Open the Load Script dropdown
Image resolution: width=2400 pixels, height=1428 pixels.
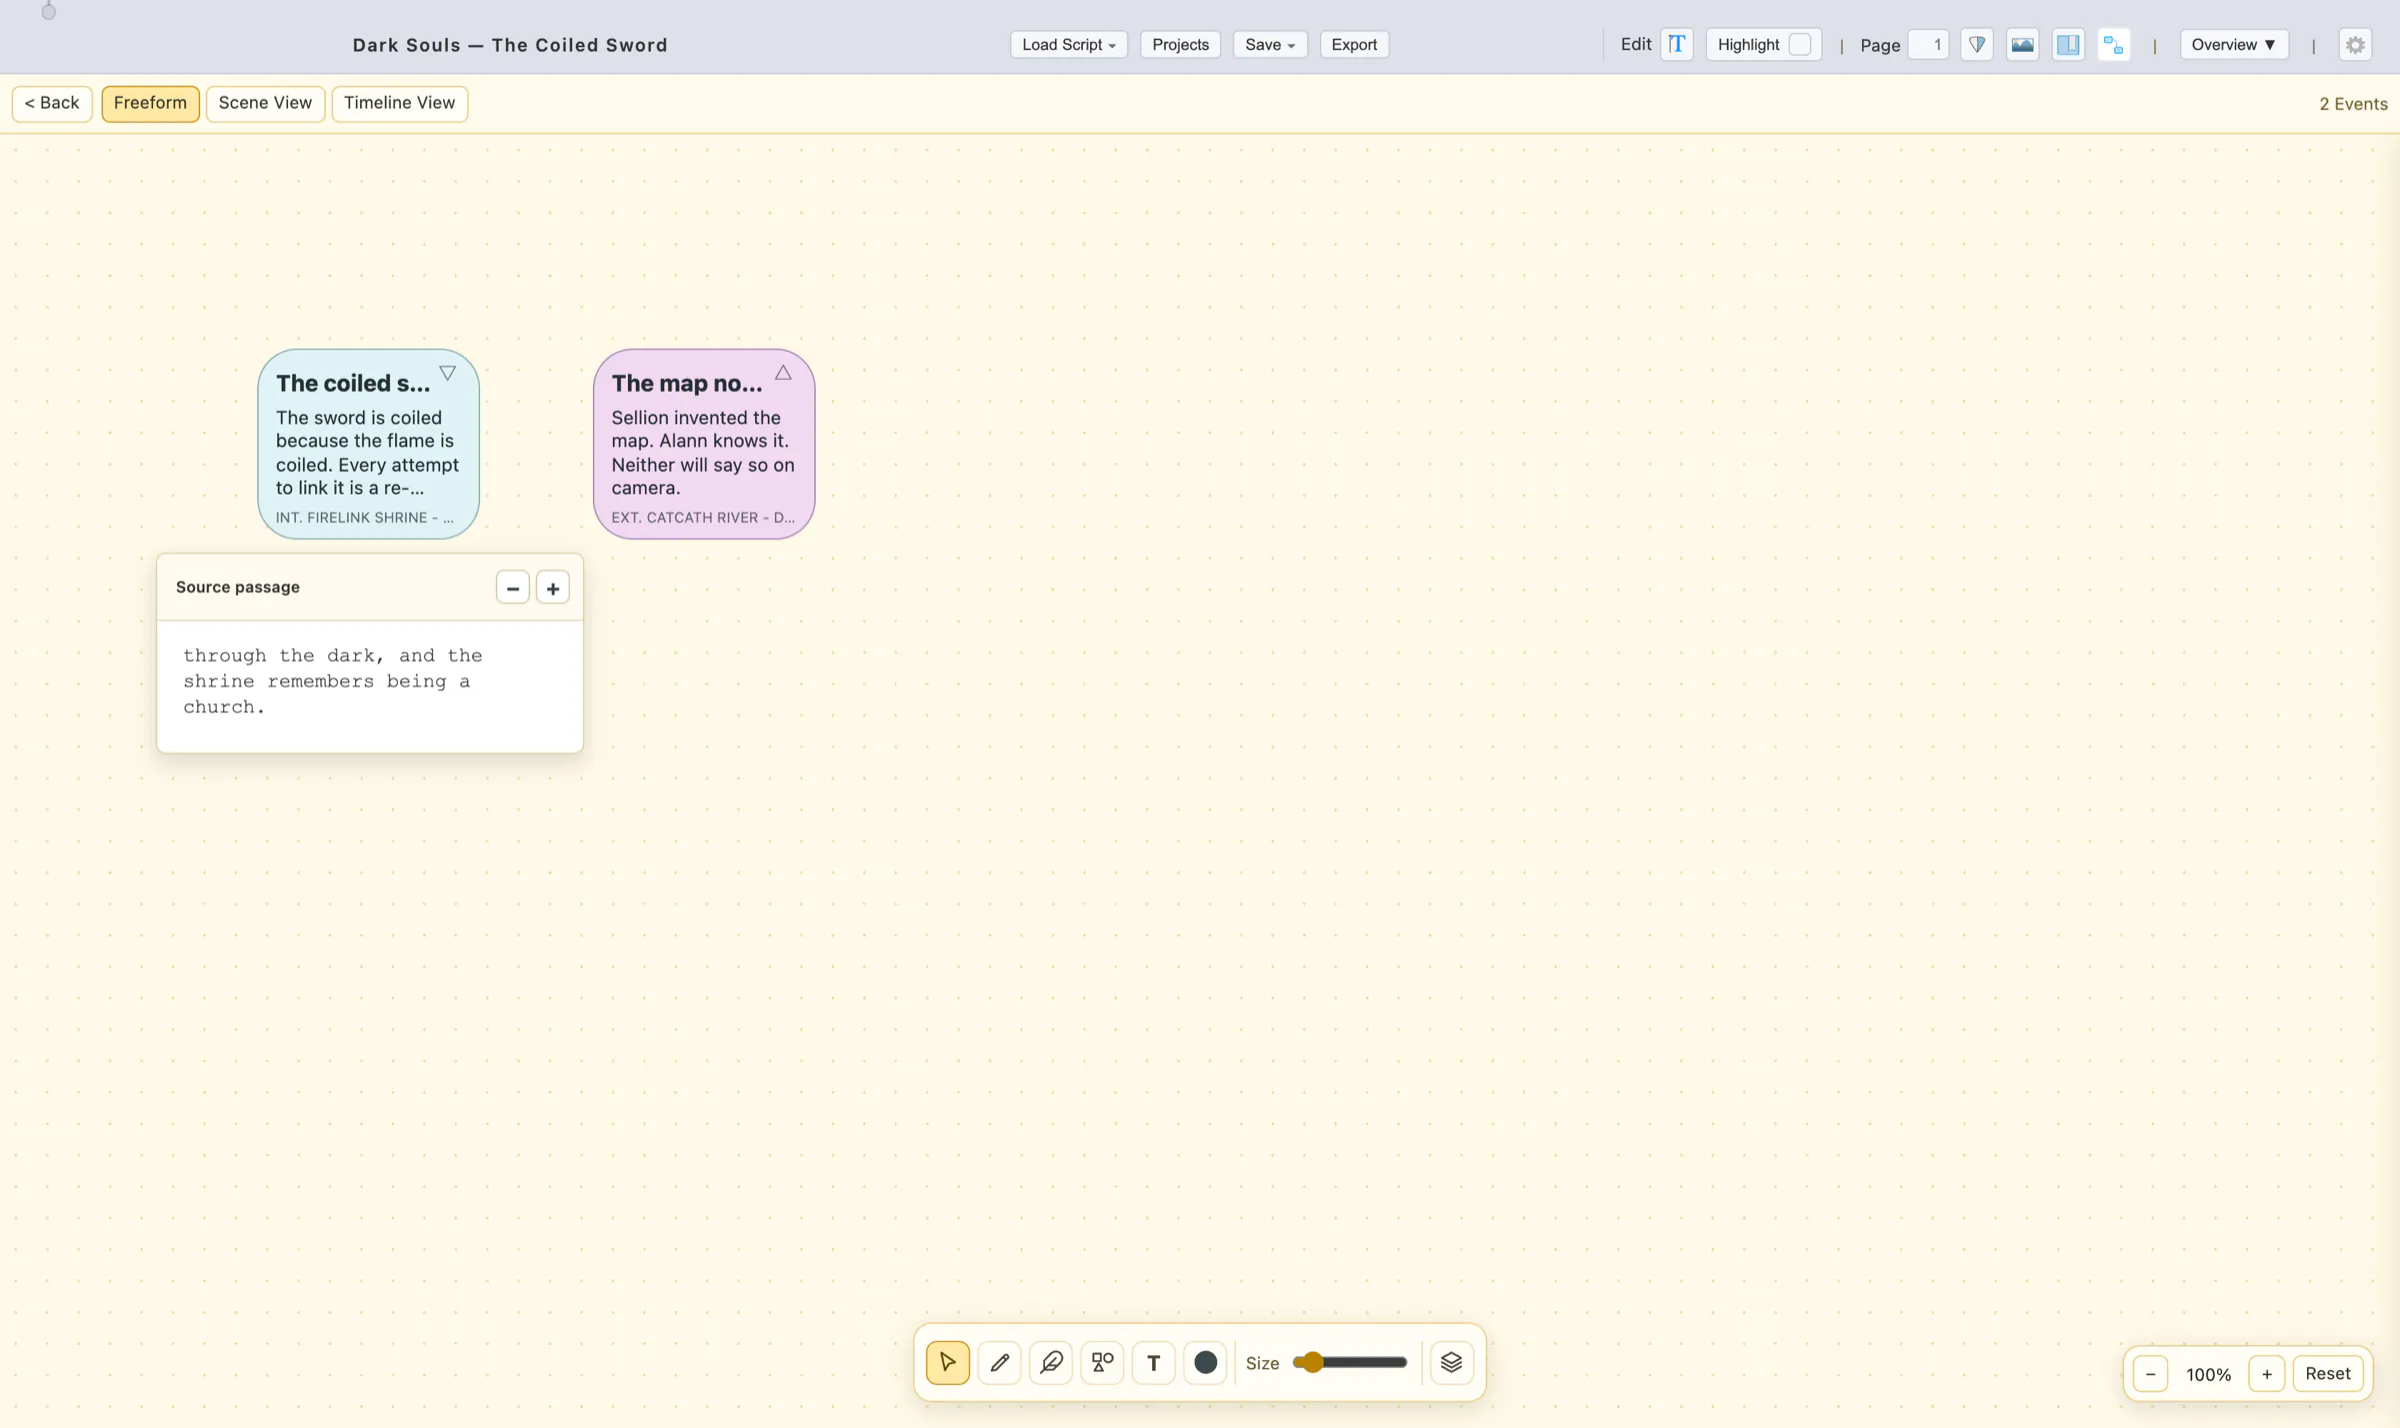[1069, 44]
